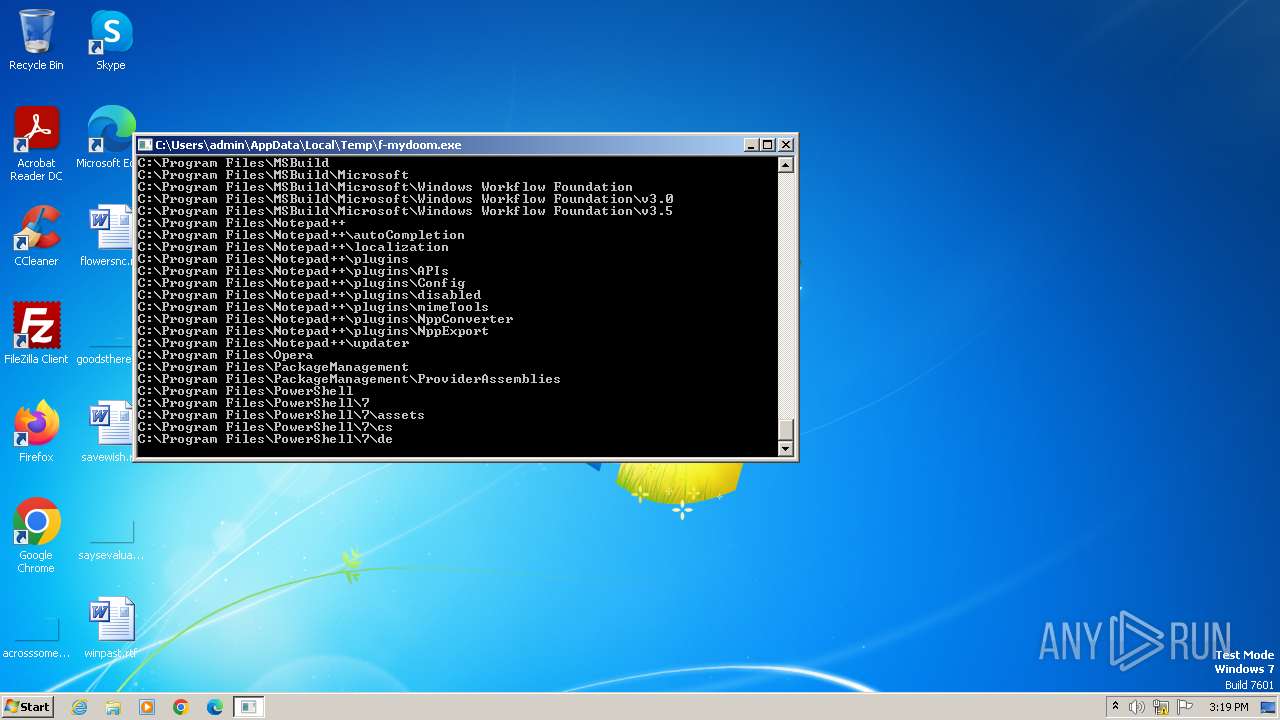Launch CCleaner from the desktop
This screenshot has height=720, width=1280.
(36, 236)
